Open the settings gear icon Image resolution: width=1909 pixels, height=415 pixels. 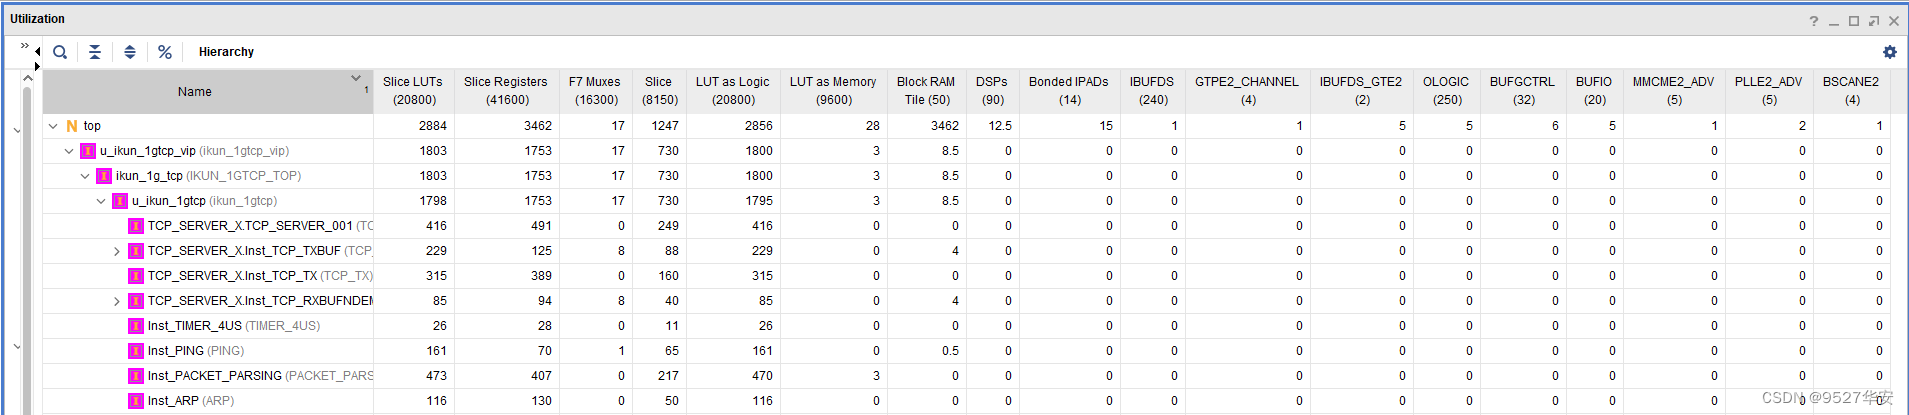coord(1889,52)
